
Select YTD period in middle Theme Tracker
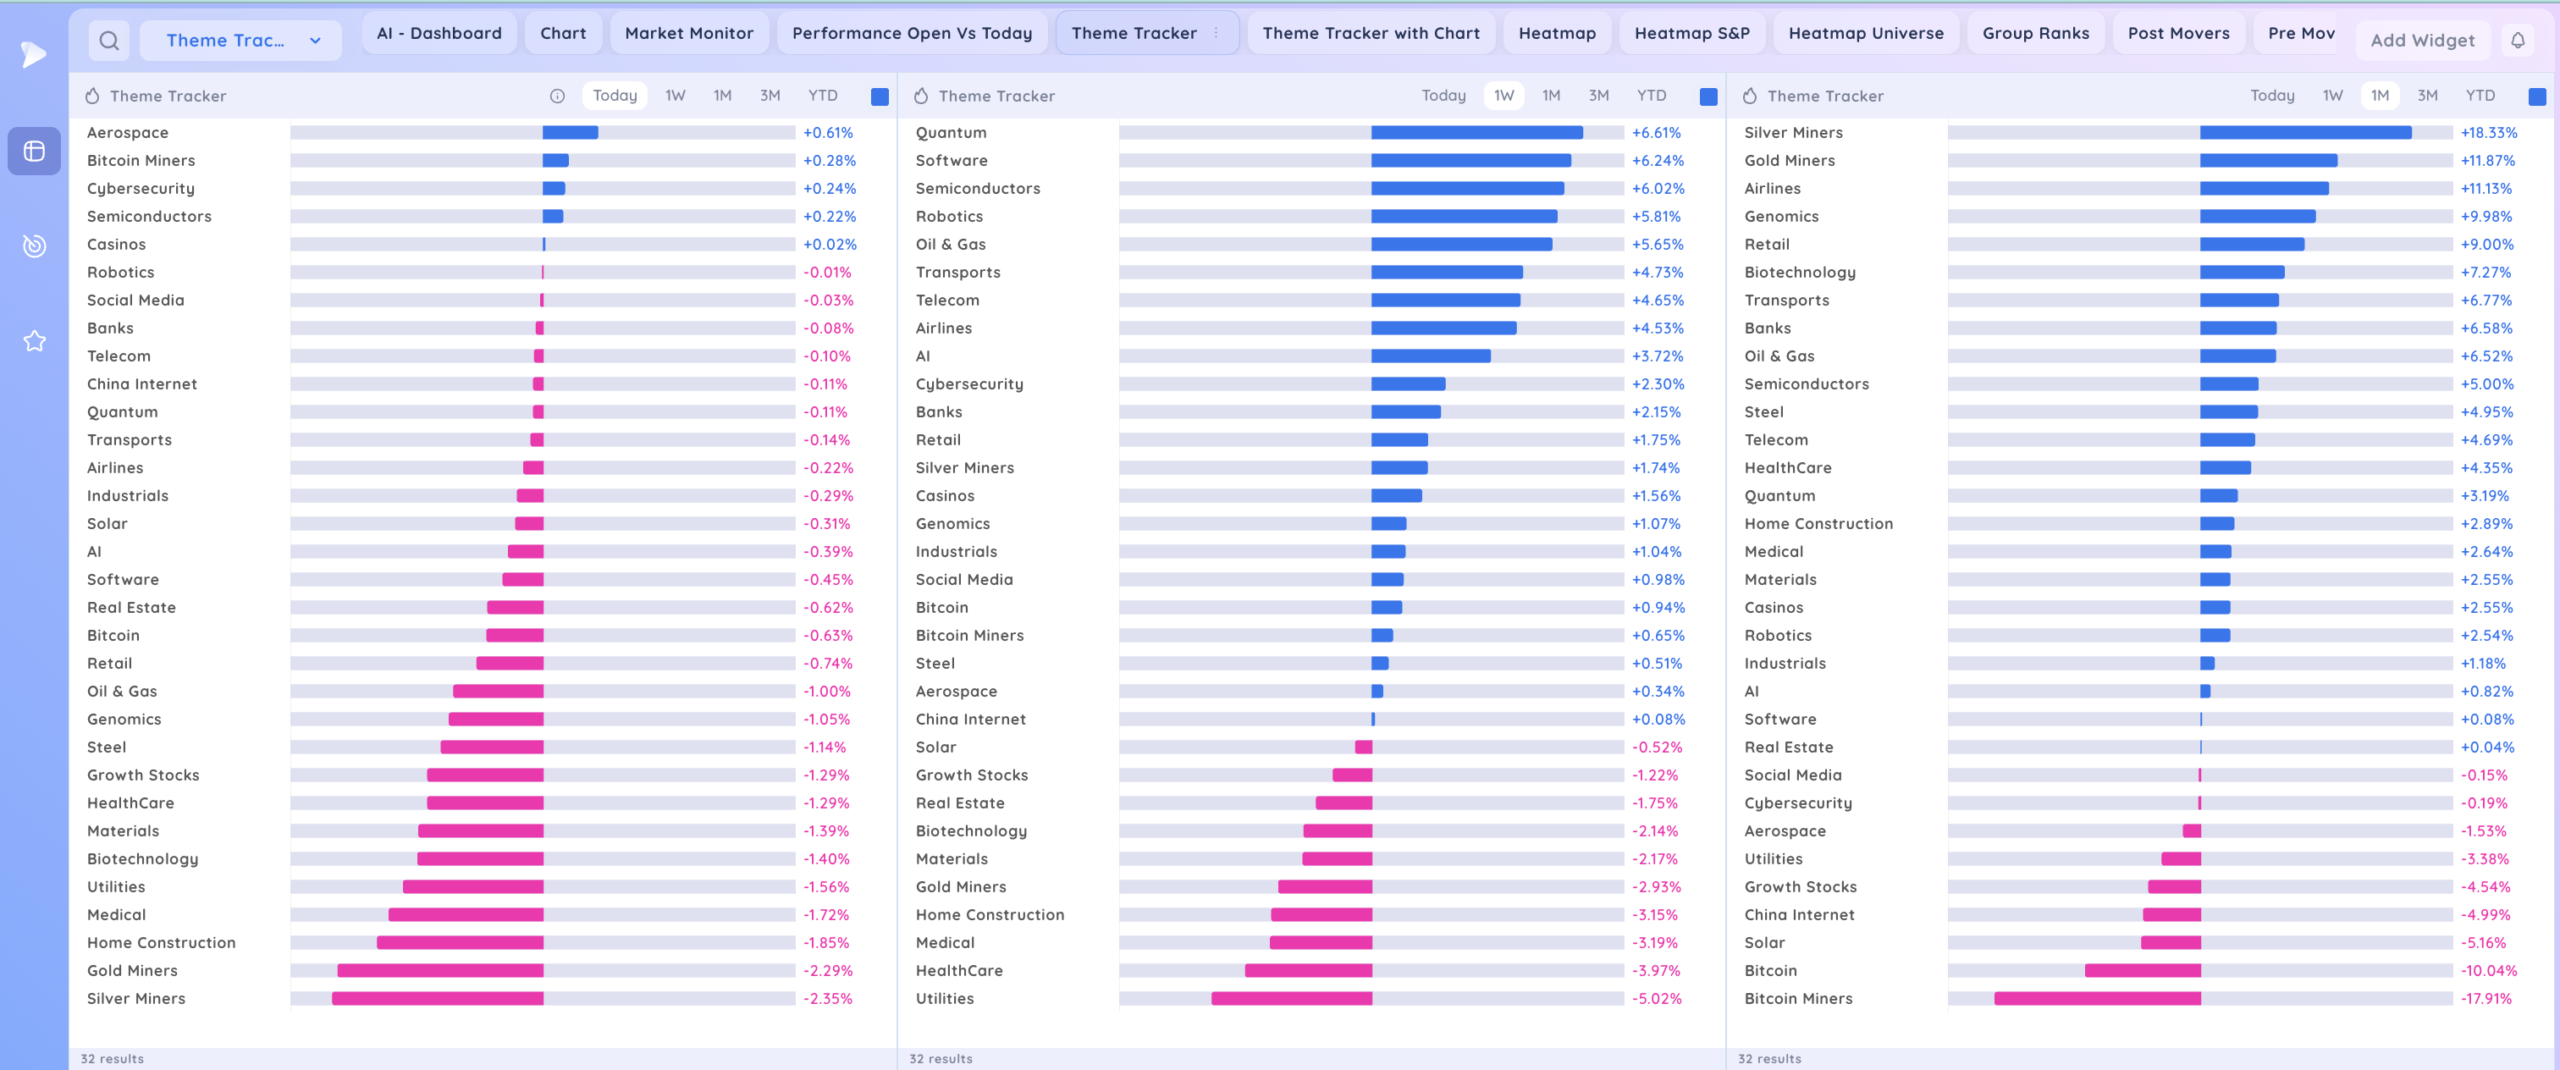point(1651,96)
